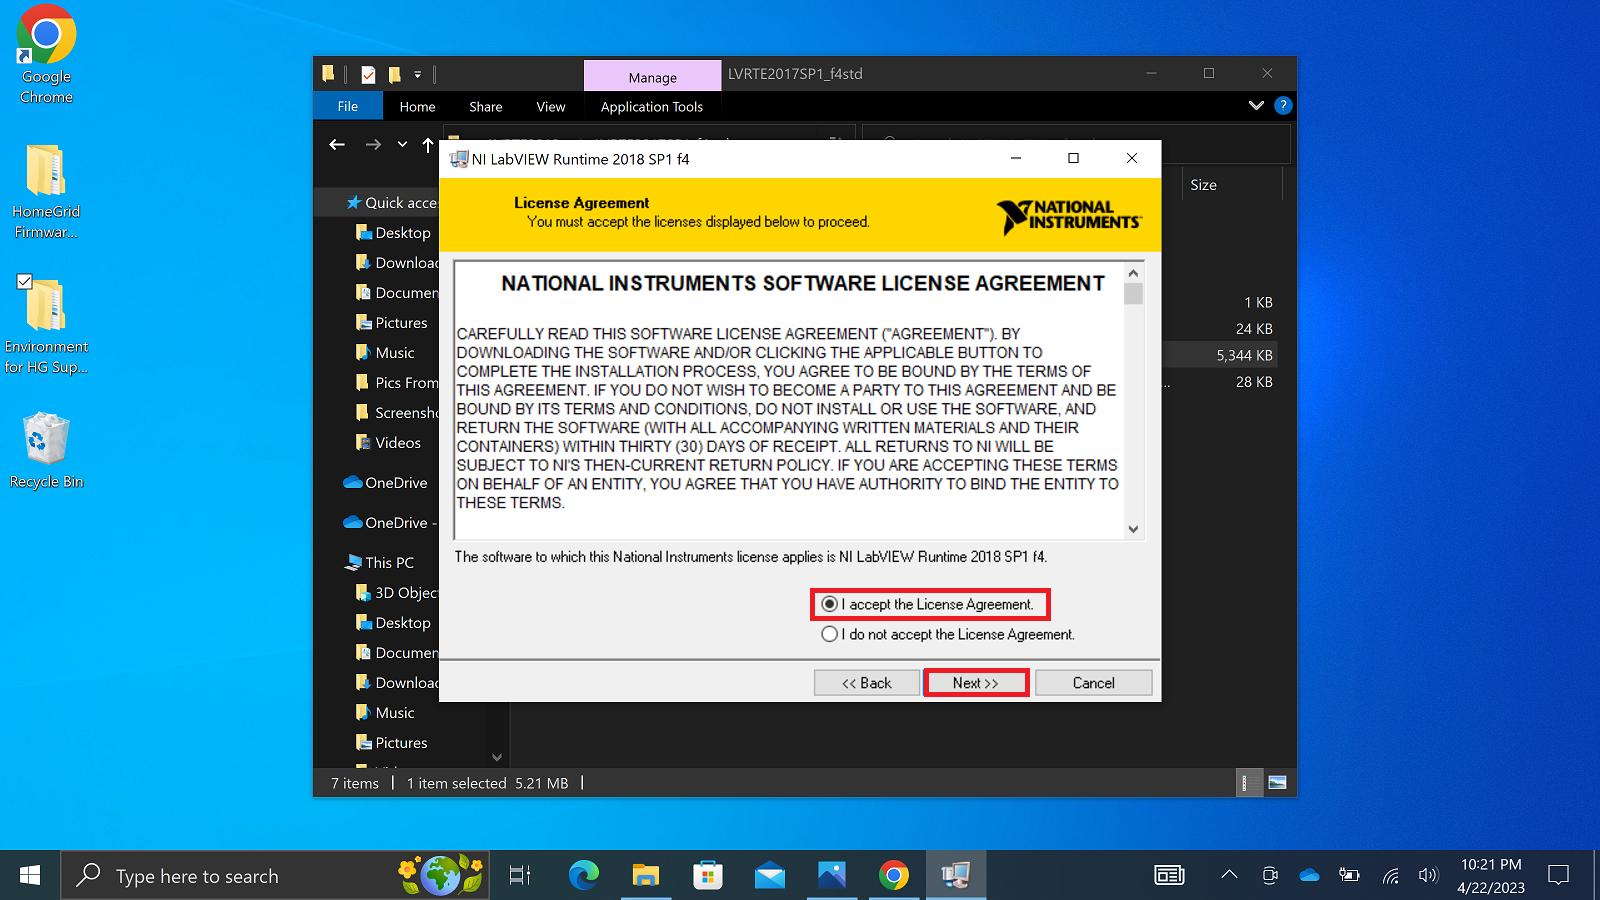
Task: Open Mail app from taskbar
Action: pyautogui.click(x=770, y=876)
